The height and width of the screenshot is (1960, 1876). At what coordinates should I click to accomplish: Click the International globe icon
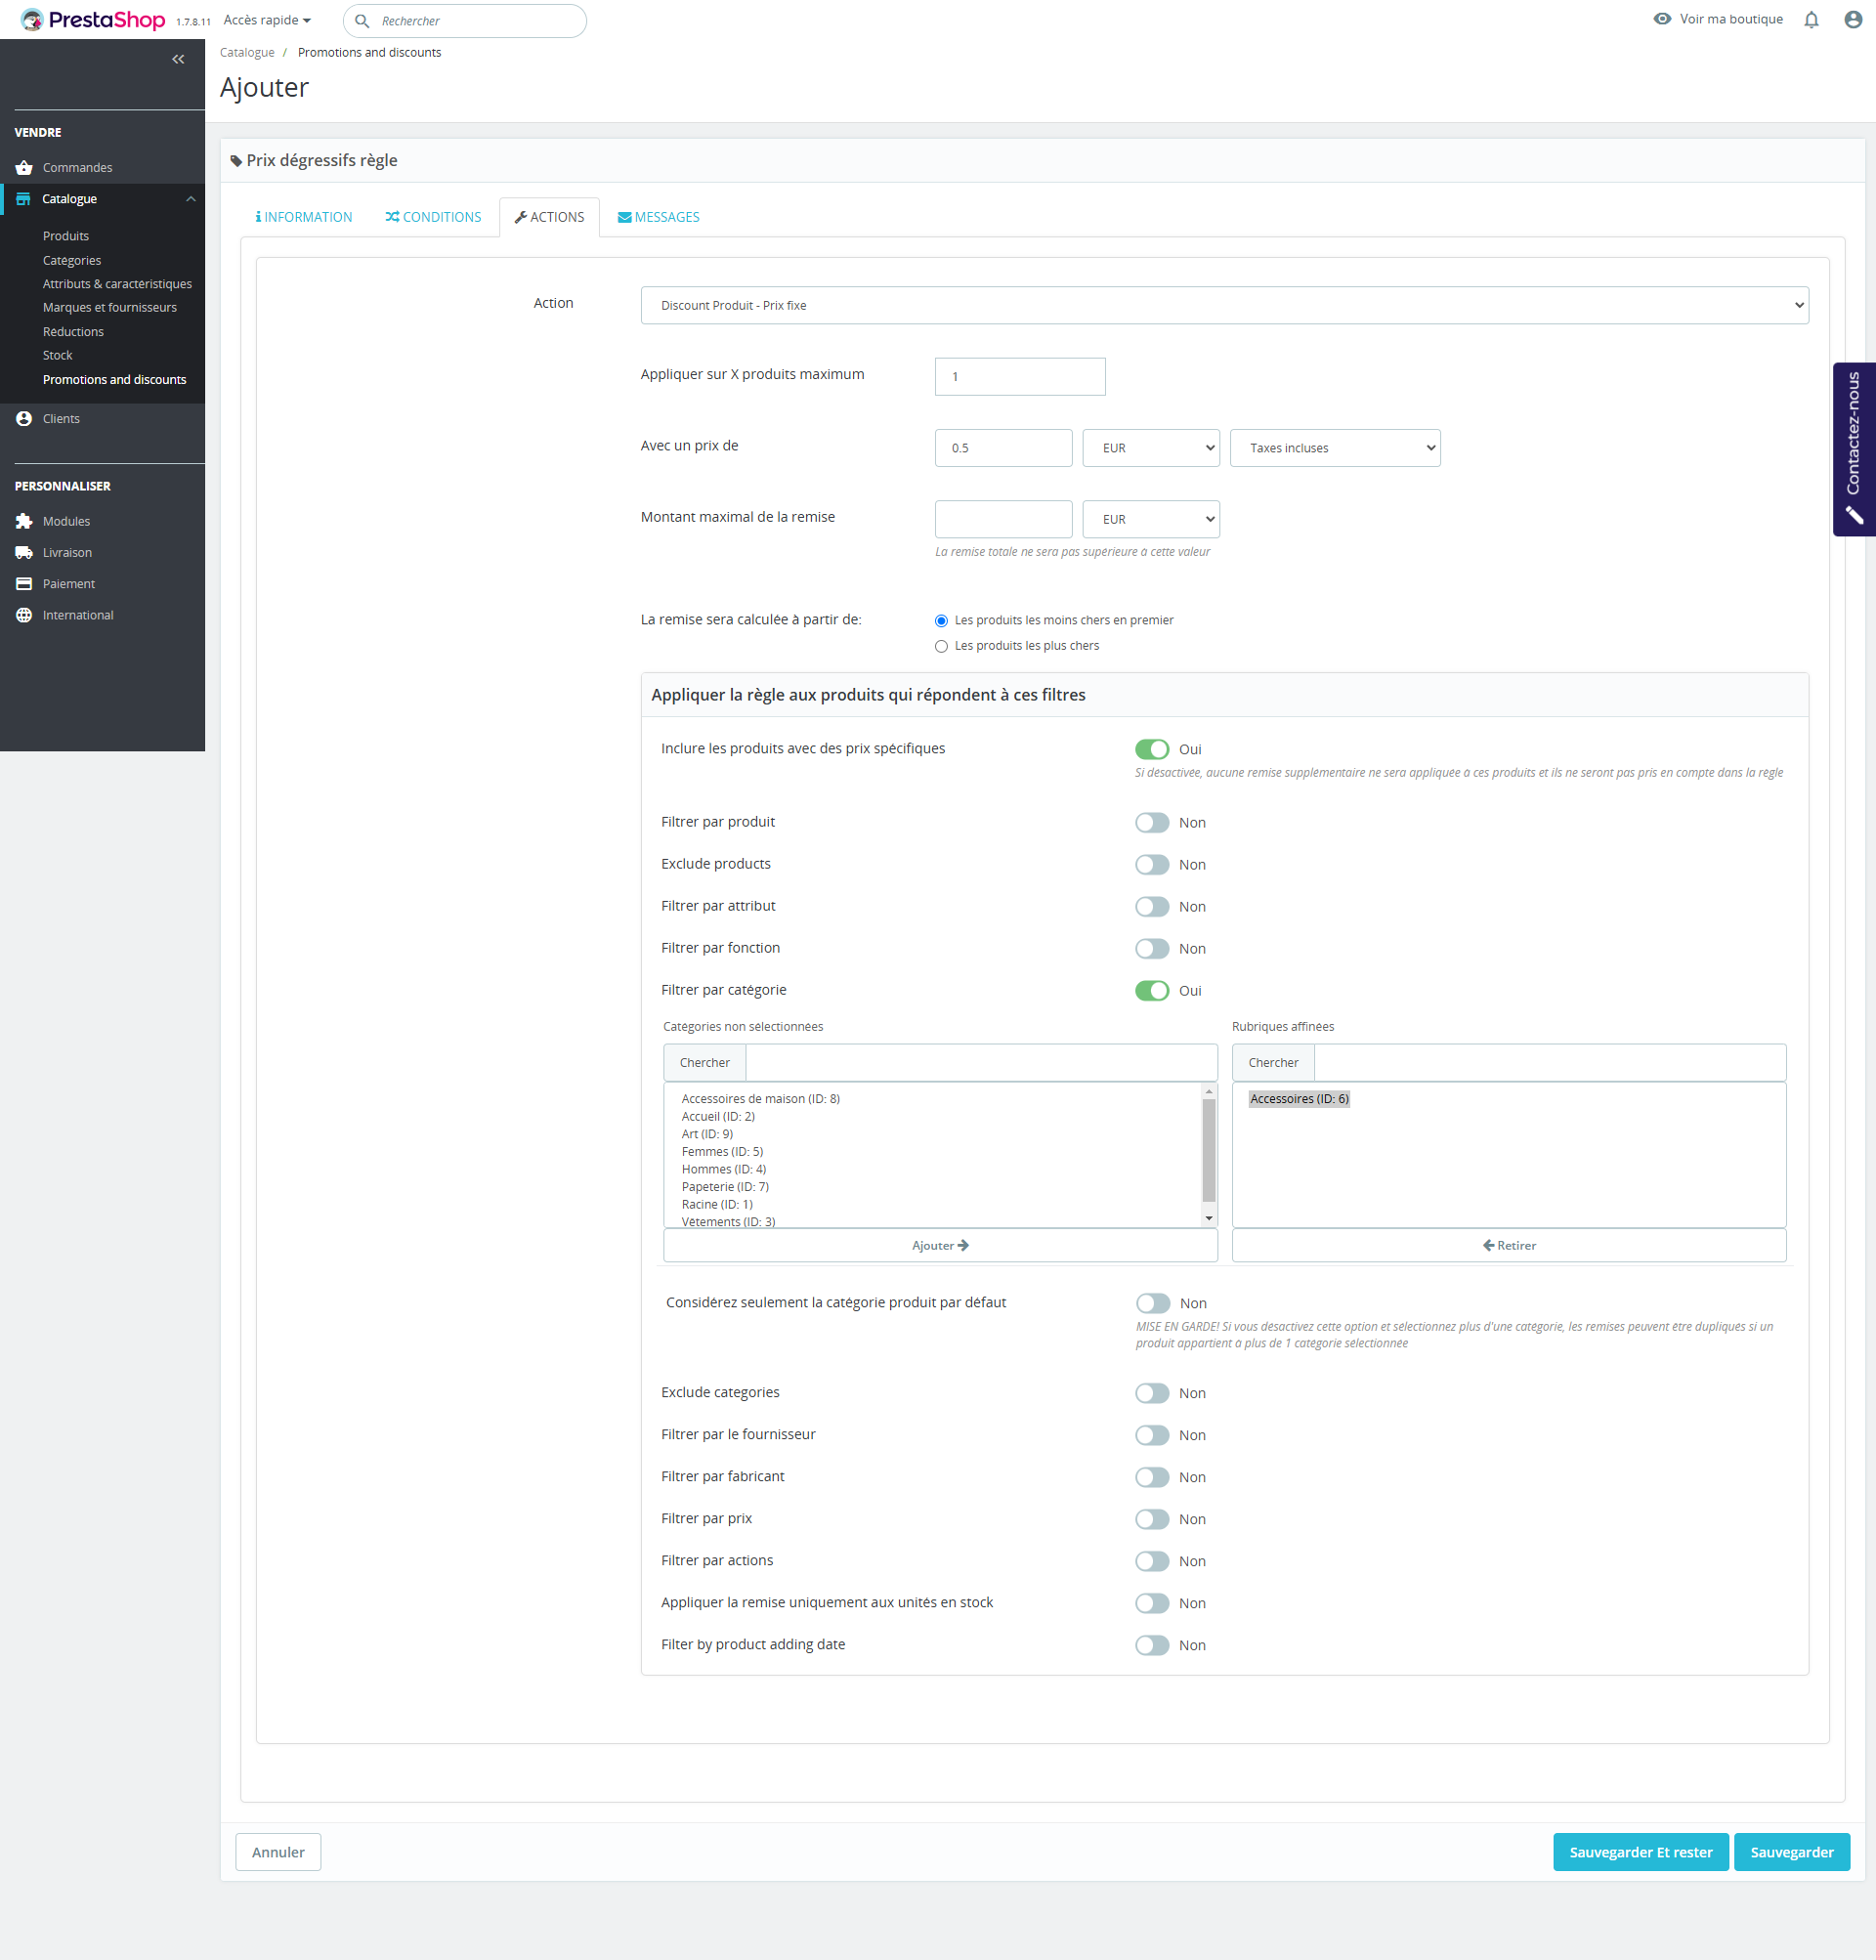click(24, 615)
